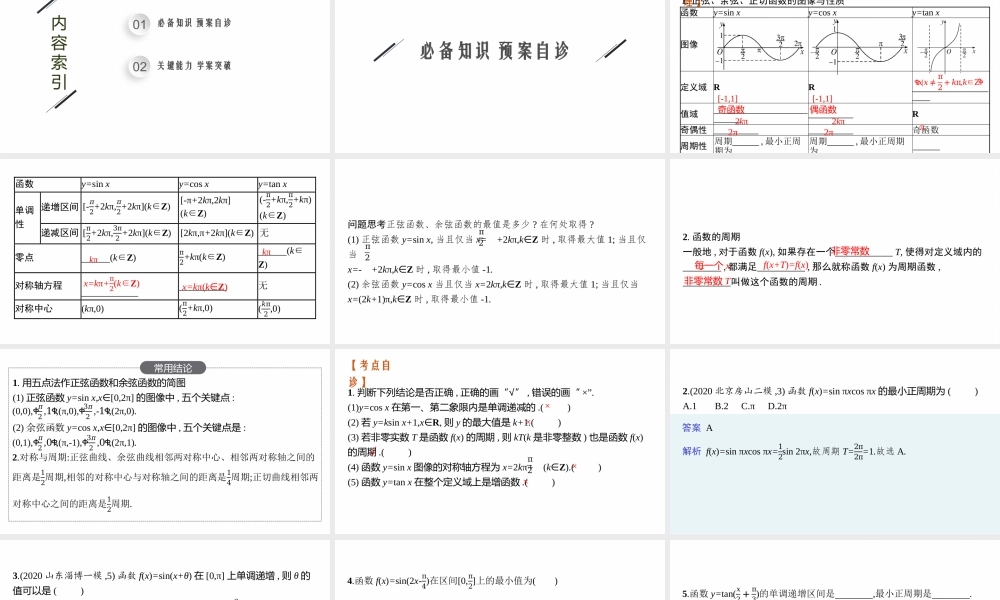The height and width of the screenshot is (600, 1000).
Task: Click the red "[-1,1]" answer in the table
Action: click(x=726, y=98)
